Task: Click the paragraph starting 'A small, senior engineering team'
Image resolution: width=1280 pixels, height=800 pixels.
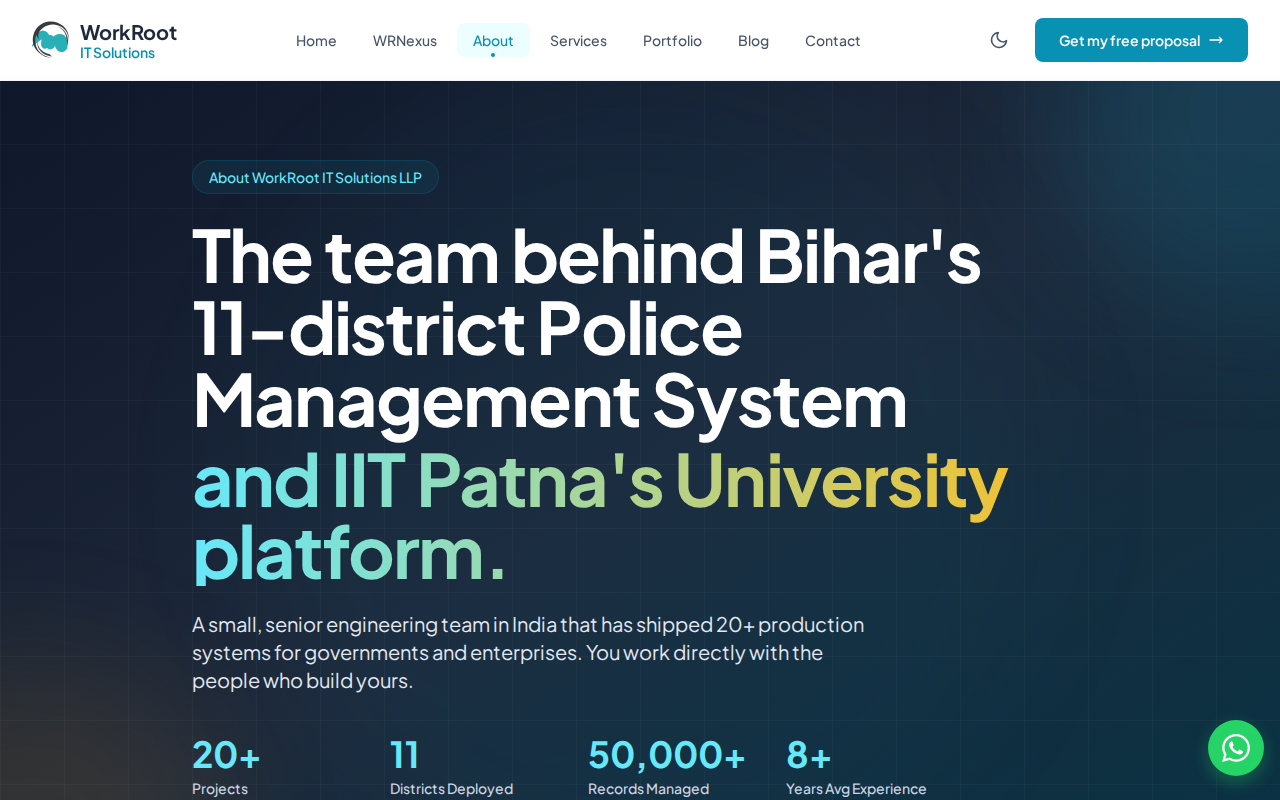Action: [528, 653]
